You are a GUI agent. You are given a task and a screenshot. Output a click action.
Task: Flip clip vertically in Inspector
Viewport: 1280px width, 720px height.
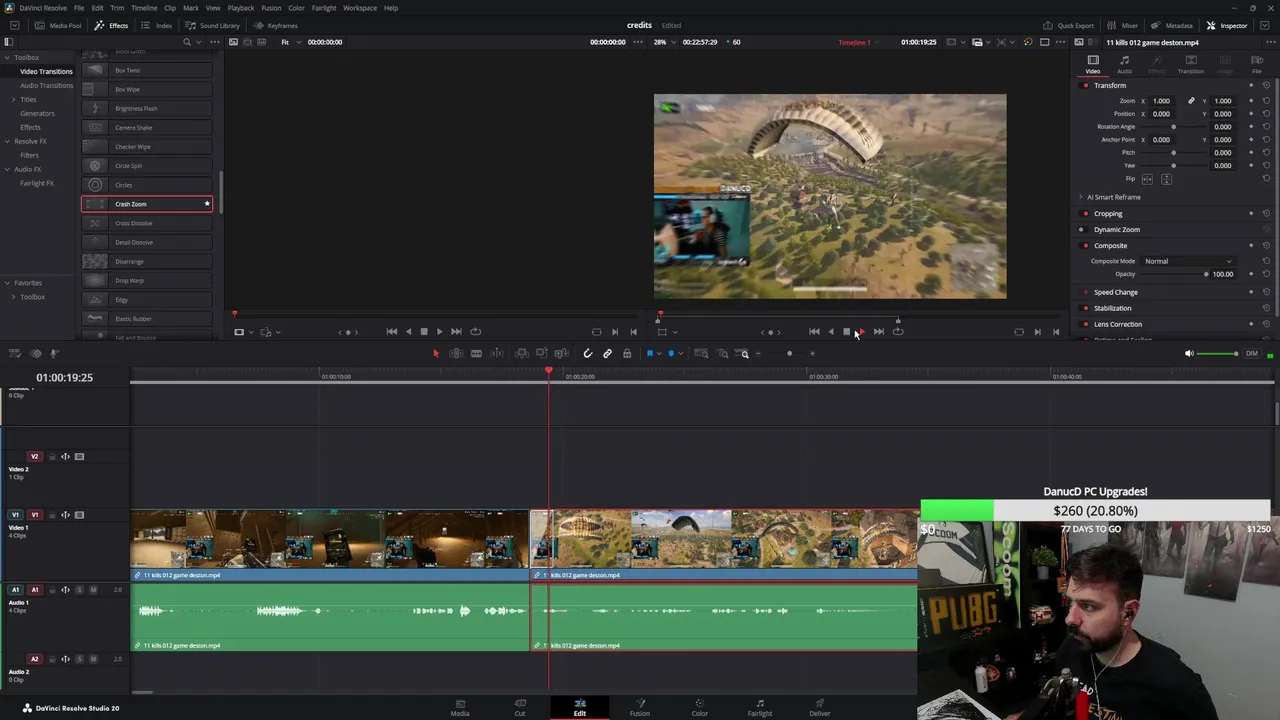pyautogui.click(x=1166, y=179)
